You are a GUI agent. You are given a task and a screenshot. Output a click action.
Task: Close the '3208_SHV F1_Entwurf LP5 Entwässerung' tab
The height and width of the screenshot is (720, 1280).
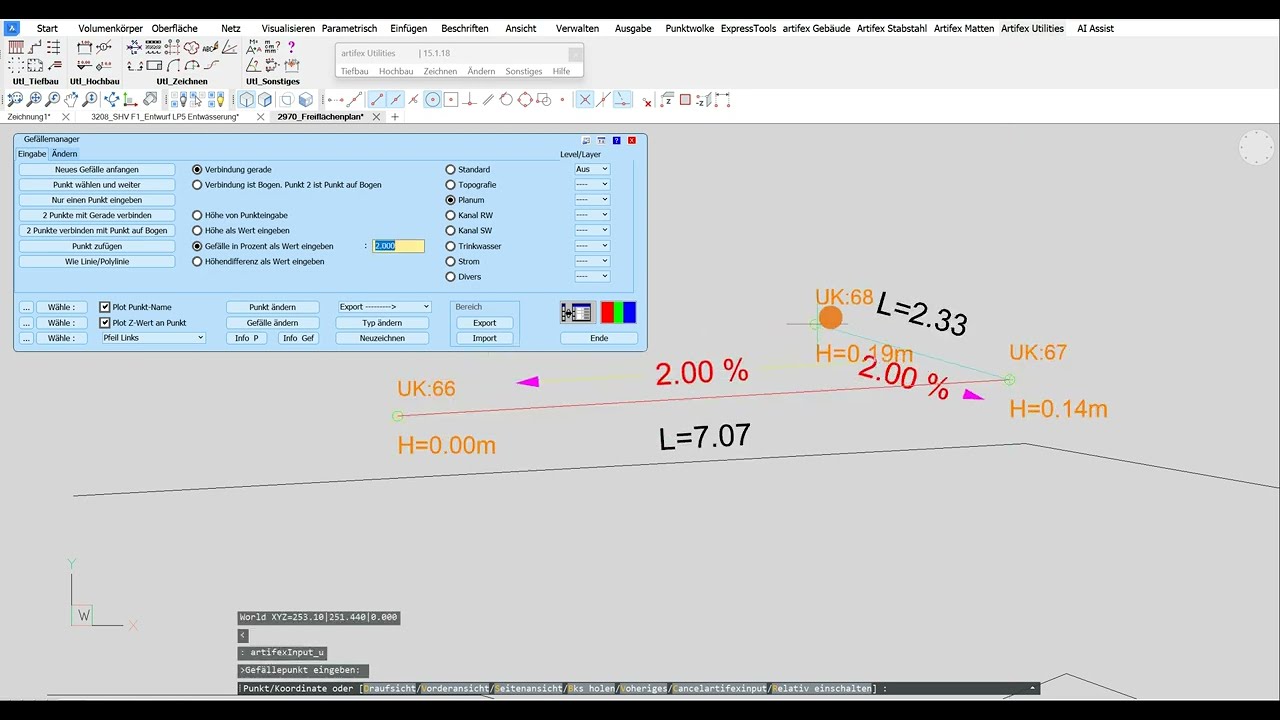coord(260,117)
